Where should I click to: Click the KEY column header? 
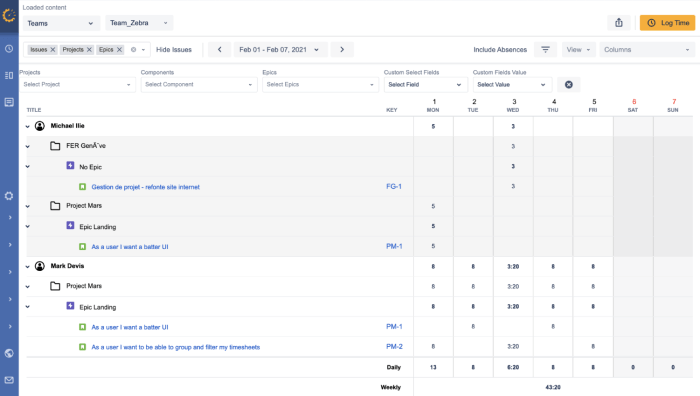click(x=392, y=110)
